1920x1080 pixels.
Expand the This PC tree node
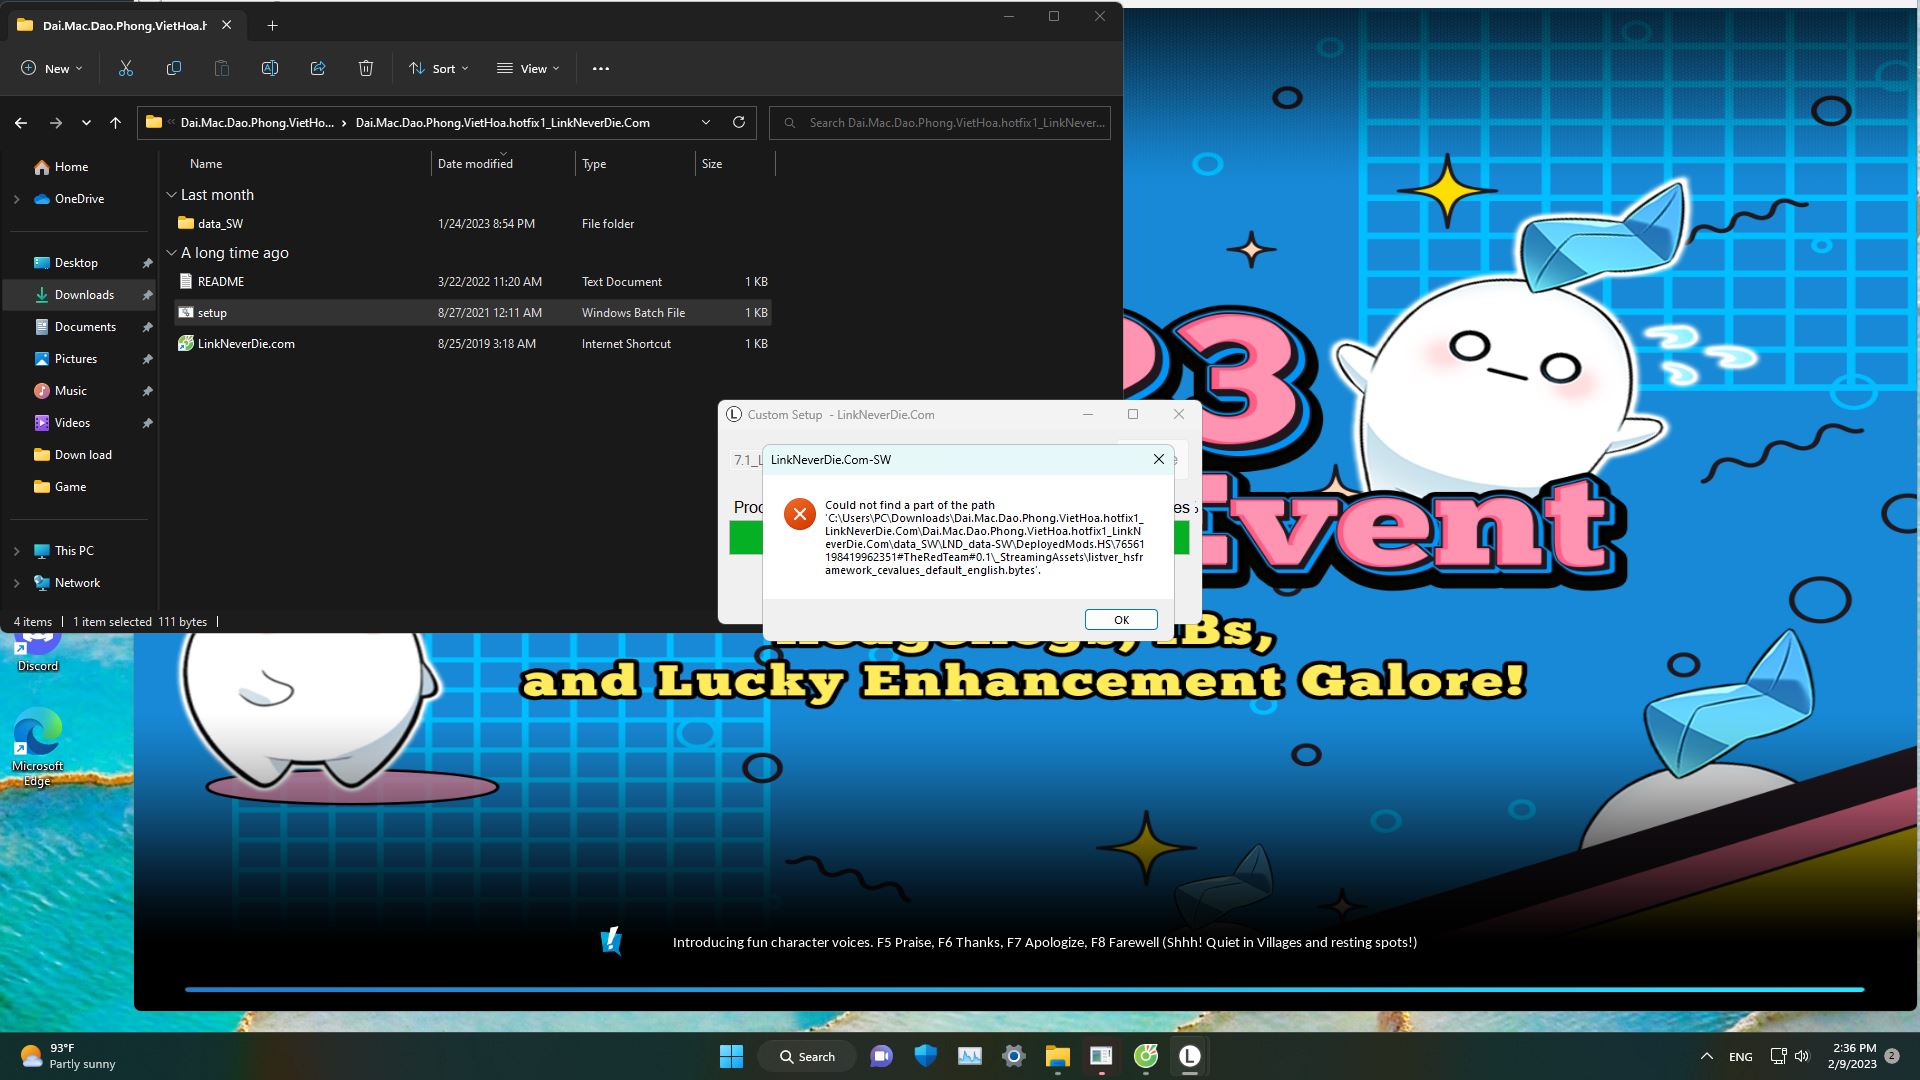point(16,551)
